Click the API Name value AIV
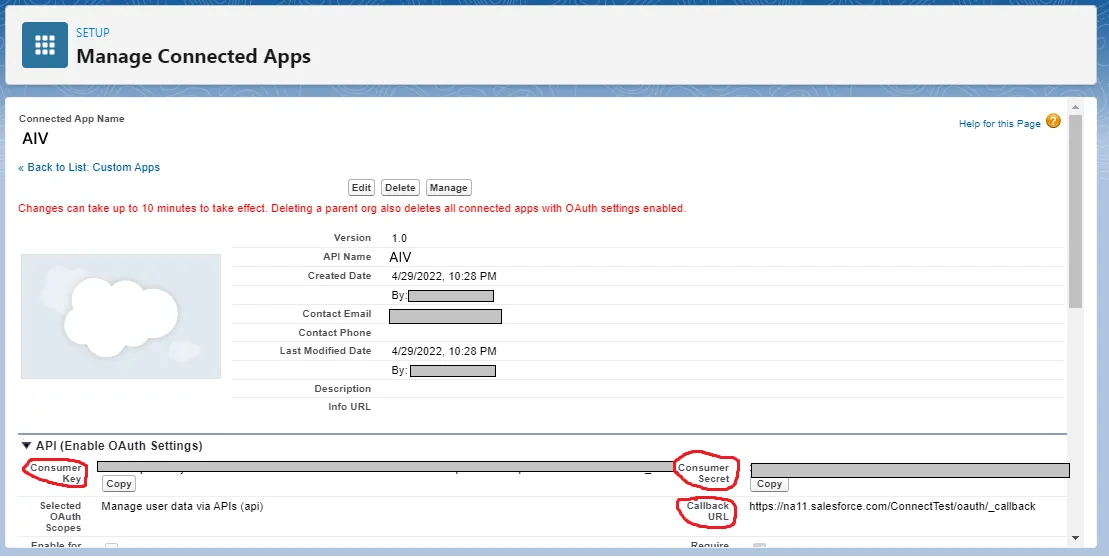Image resolution: width=1109 pixels, height=558 pixels. [400, 257]
